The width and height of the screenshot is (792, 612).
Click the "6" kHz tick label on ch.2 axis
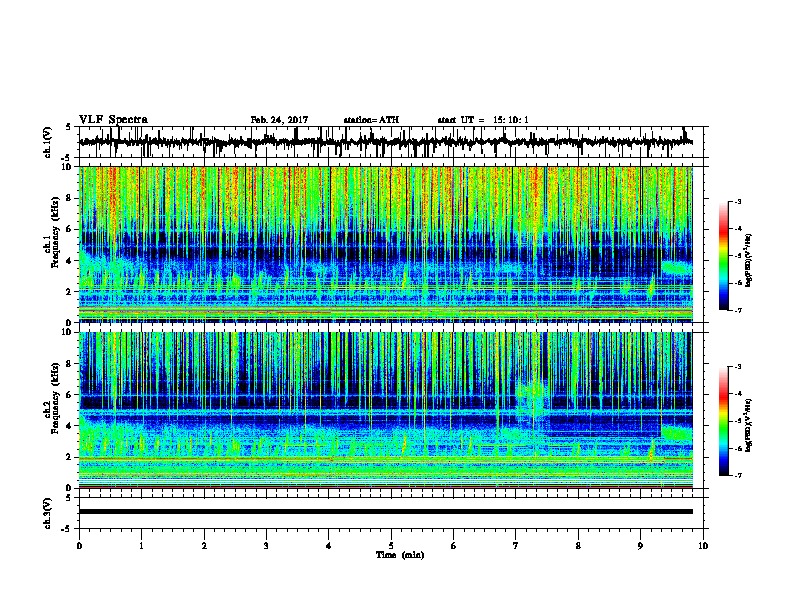coord(70,394)
